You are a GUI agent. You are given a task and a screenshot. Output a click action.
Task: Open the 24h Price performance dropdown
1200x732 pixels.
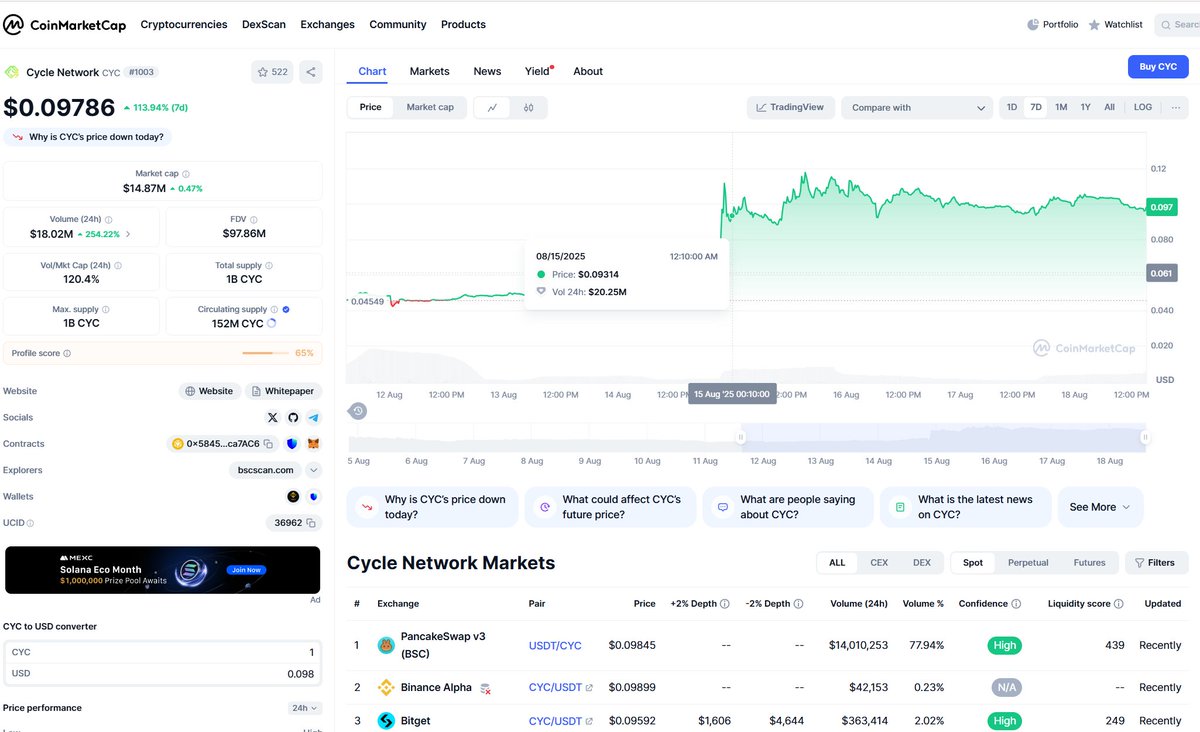[x=305, y=708]
